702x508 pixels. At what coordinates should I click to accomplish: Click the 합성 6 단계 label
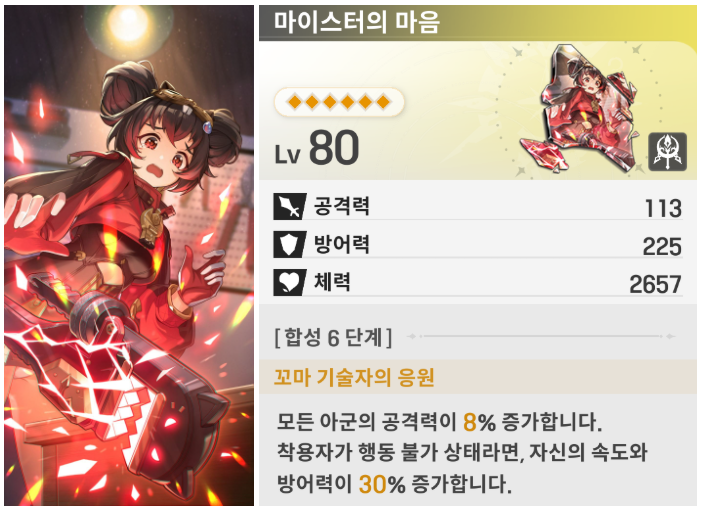tap(333, 337)
